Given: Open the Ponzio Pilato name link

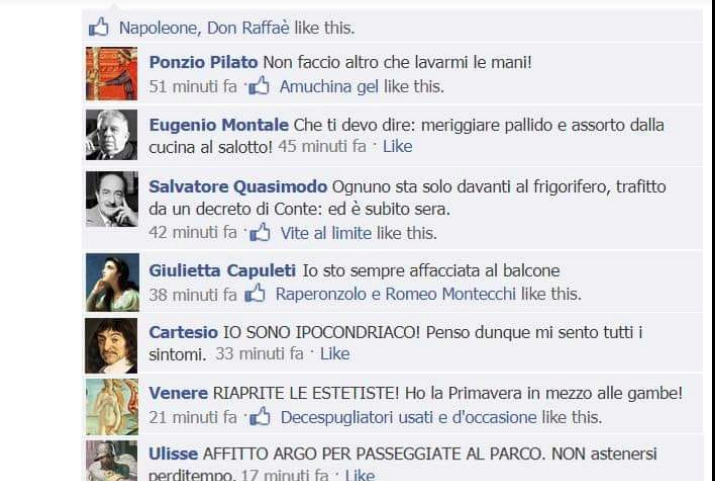Looking at the screenshot, I should click(x=203, y=62).
